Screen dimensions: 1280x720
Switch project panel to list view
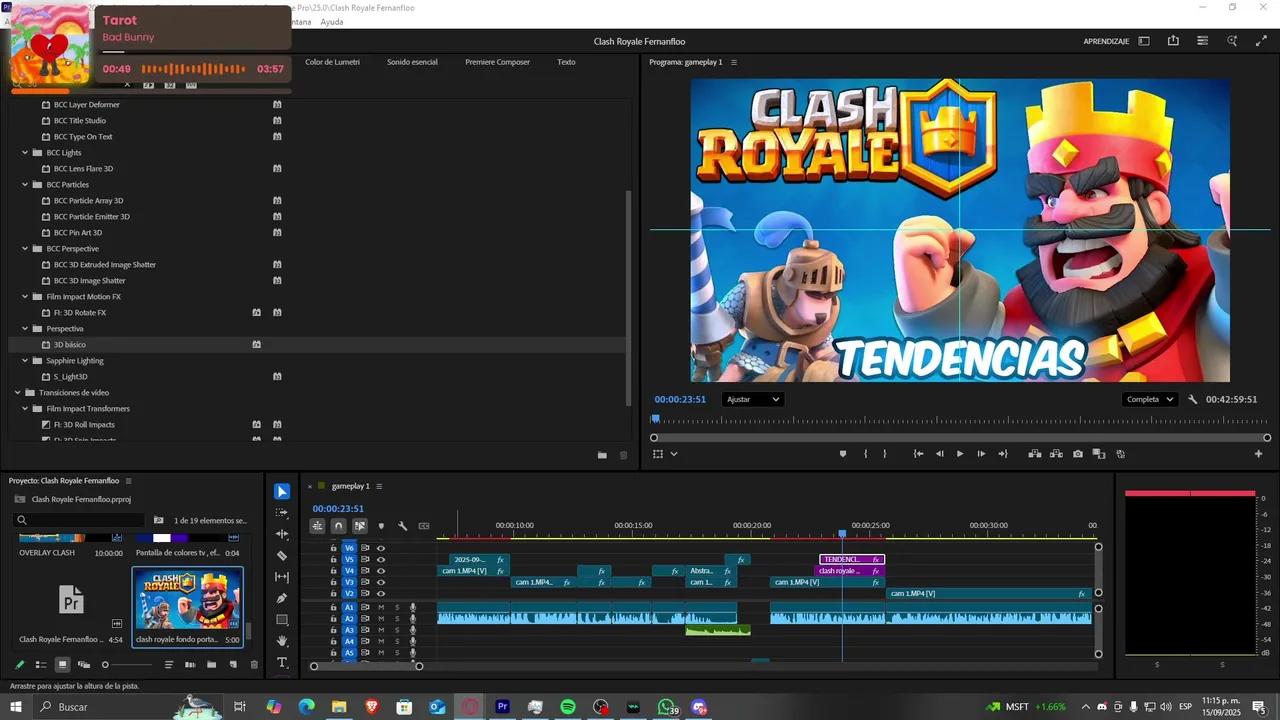tap(41, 664)
